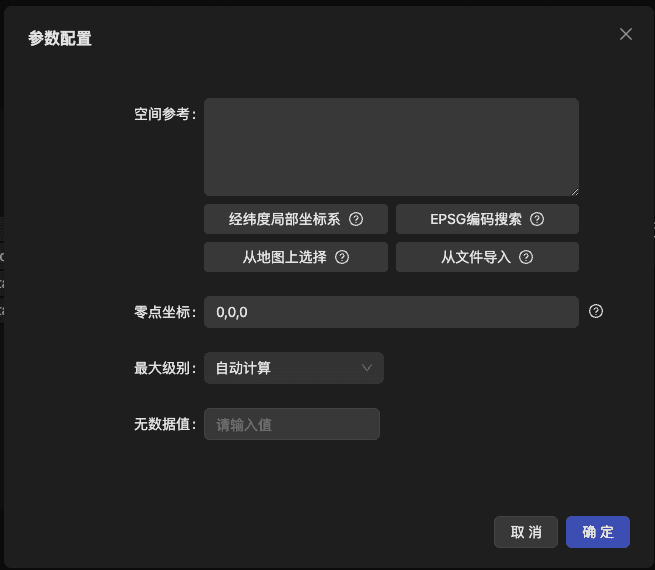Click the 最大级别 field label
Screen dimensions: 655x570
(164, 368)
